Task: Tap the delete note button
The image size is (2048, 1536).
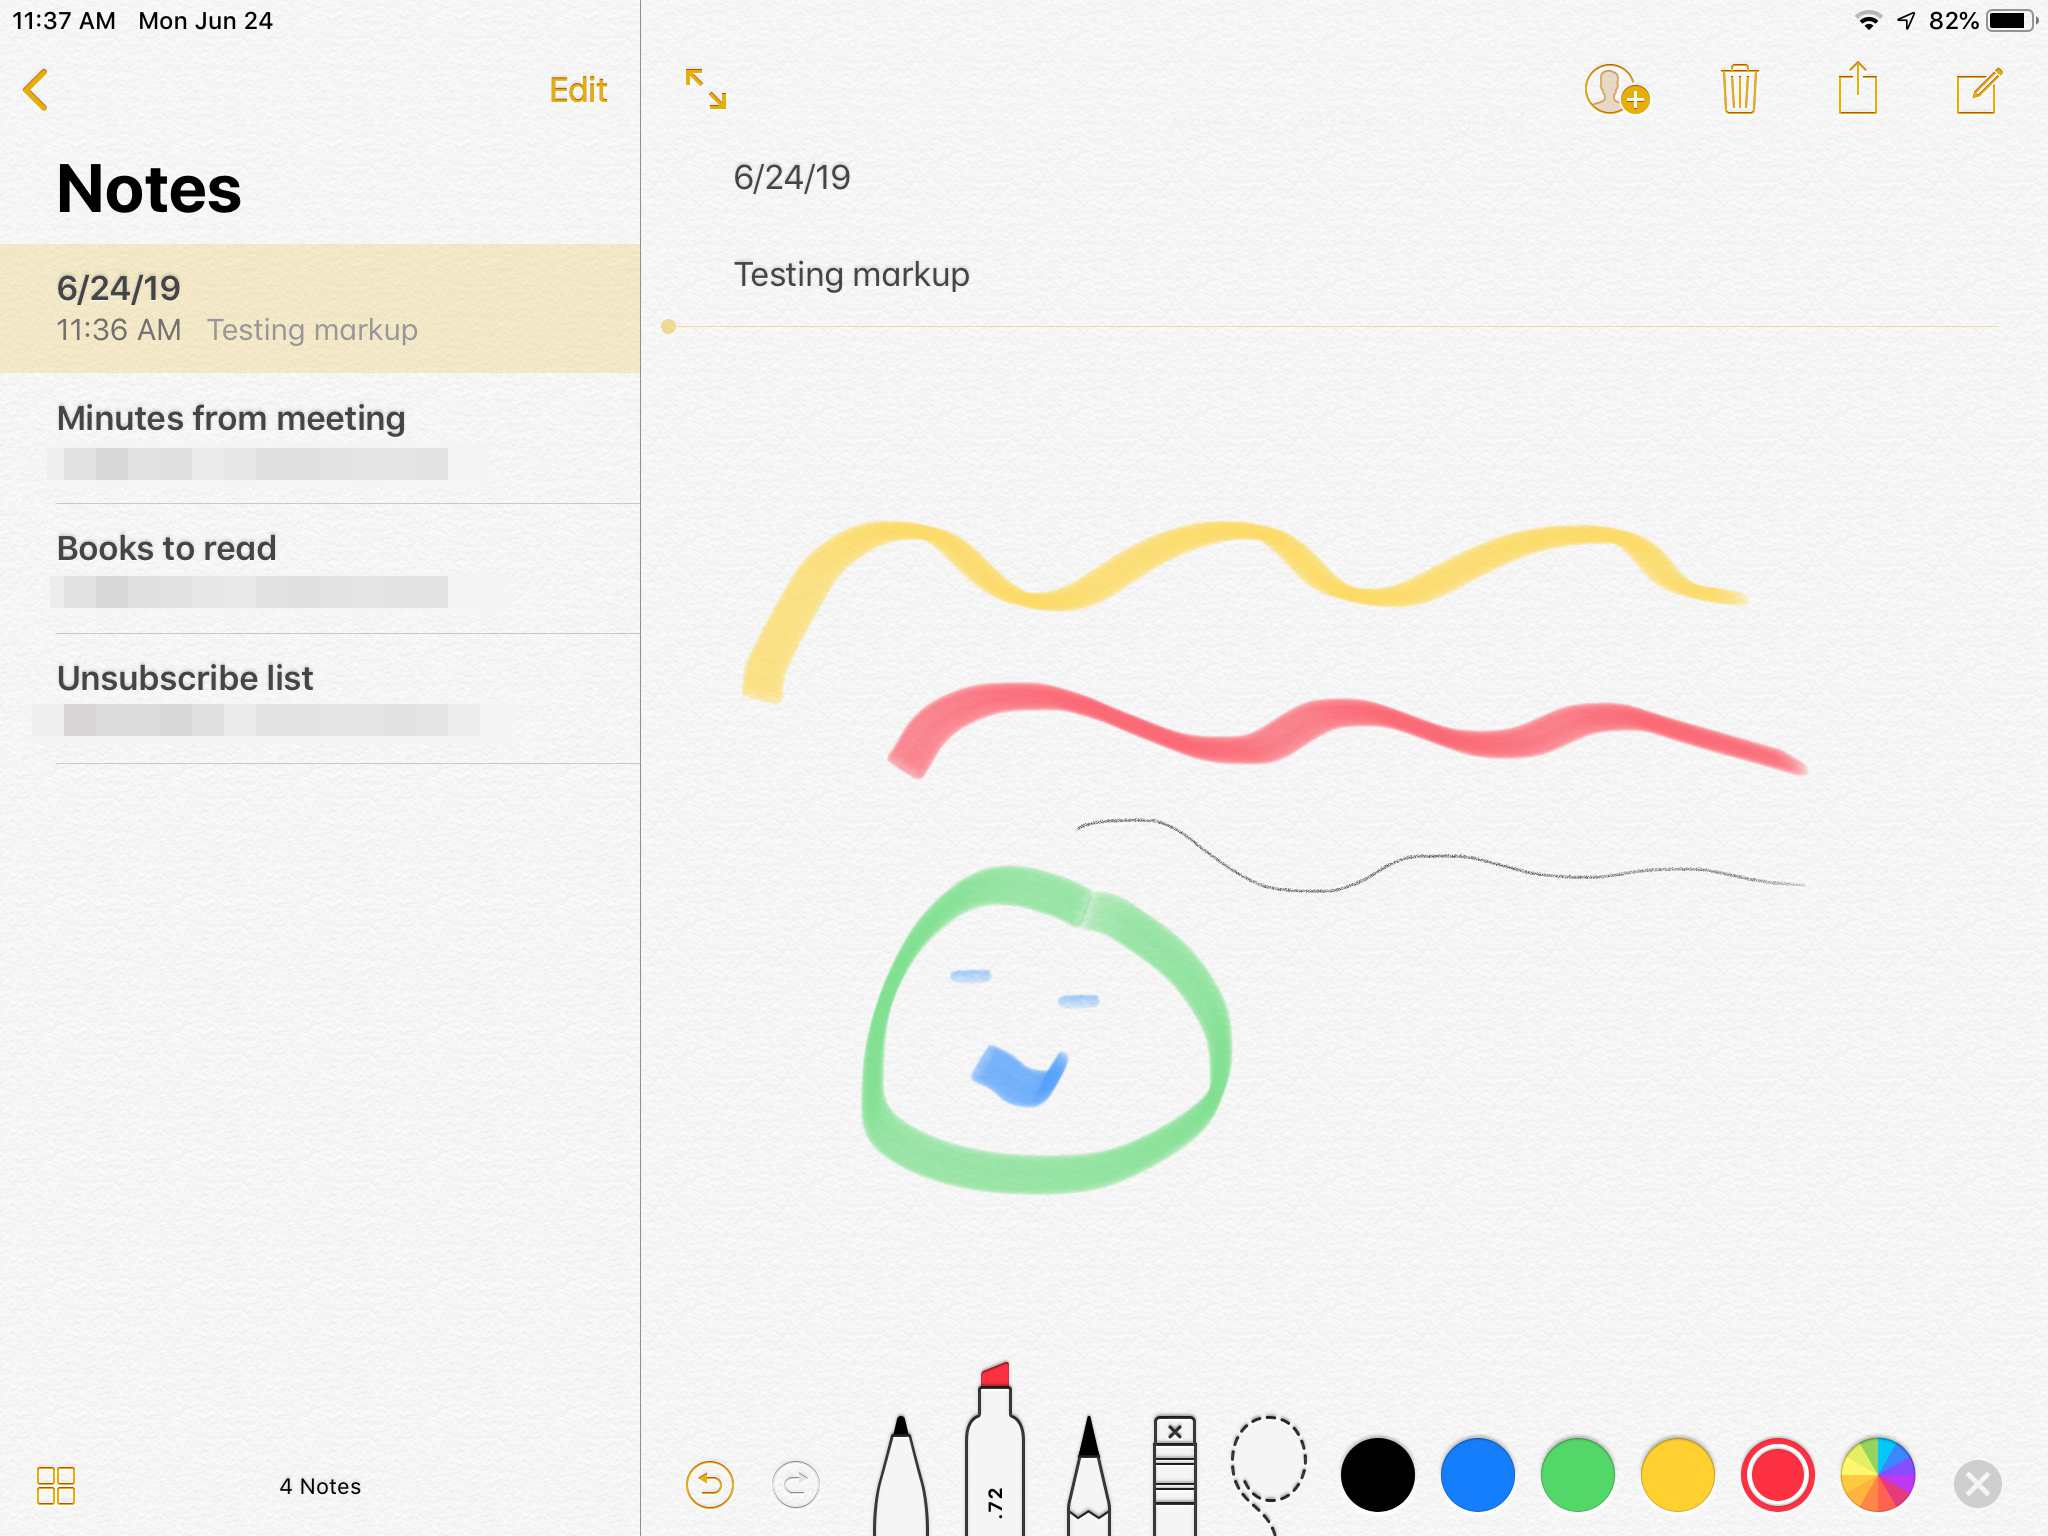Action: pyautogui.click(x=1742, y=87)
